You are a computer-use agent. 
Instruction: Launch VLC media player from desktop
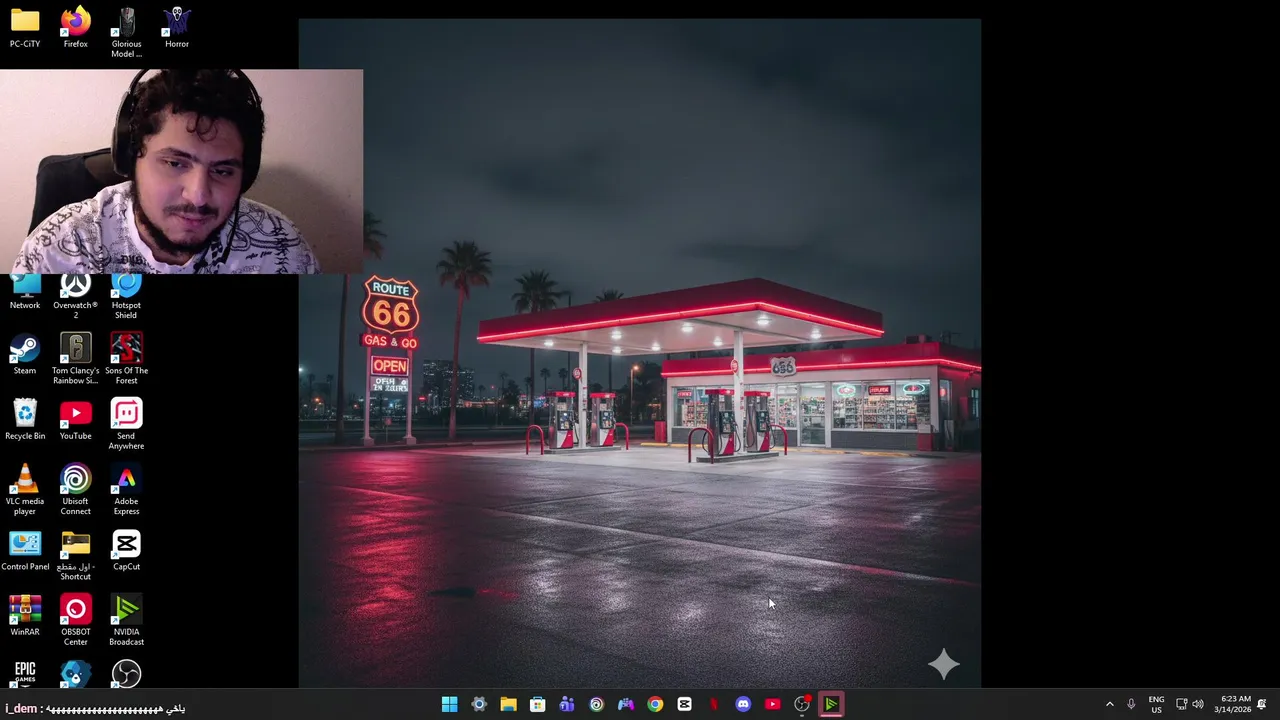click(x=25, y=490)
